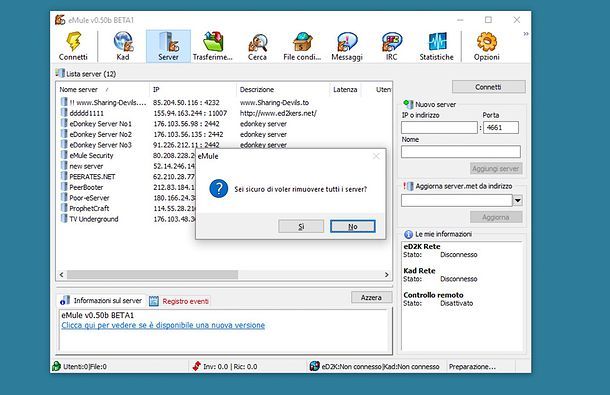Image resolution: width=610 pixels, height=395 pixels.
Task: Click the Connetti button in the right panel
Action: click(489, 87)
